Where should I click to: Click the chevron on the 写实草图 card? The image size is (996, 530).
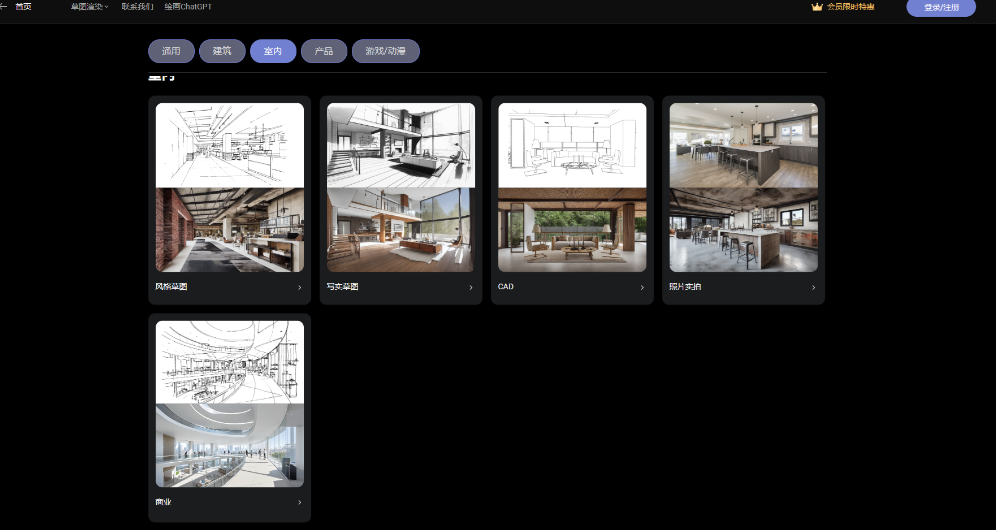pyautogui.click(x=471, y=288)
